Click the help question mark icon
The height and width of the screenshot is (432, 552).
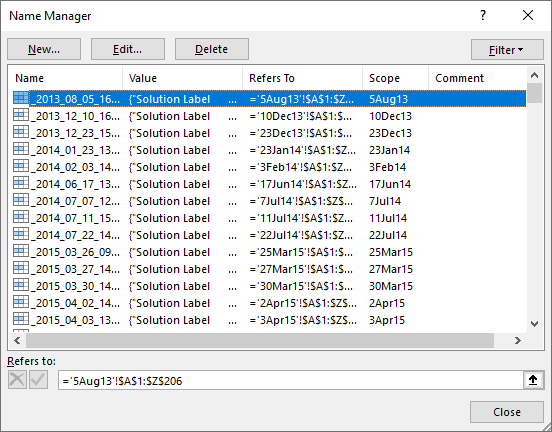[483, 15]
